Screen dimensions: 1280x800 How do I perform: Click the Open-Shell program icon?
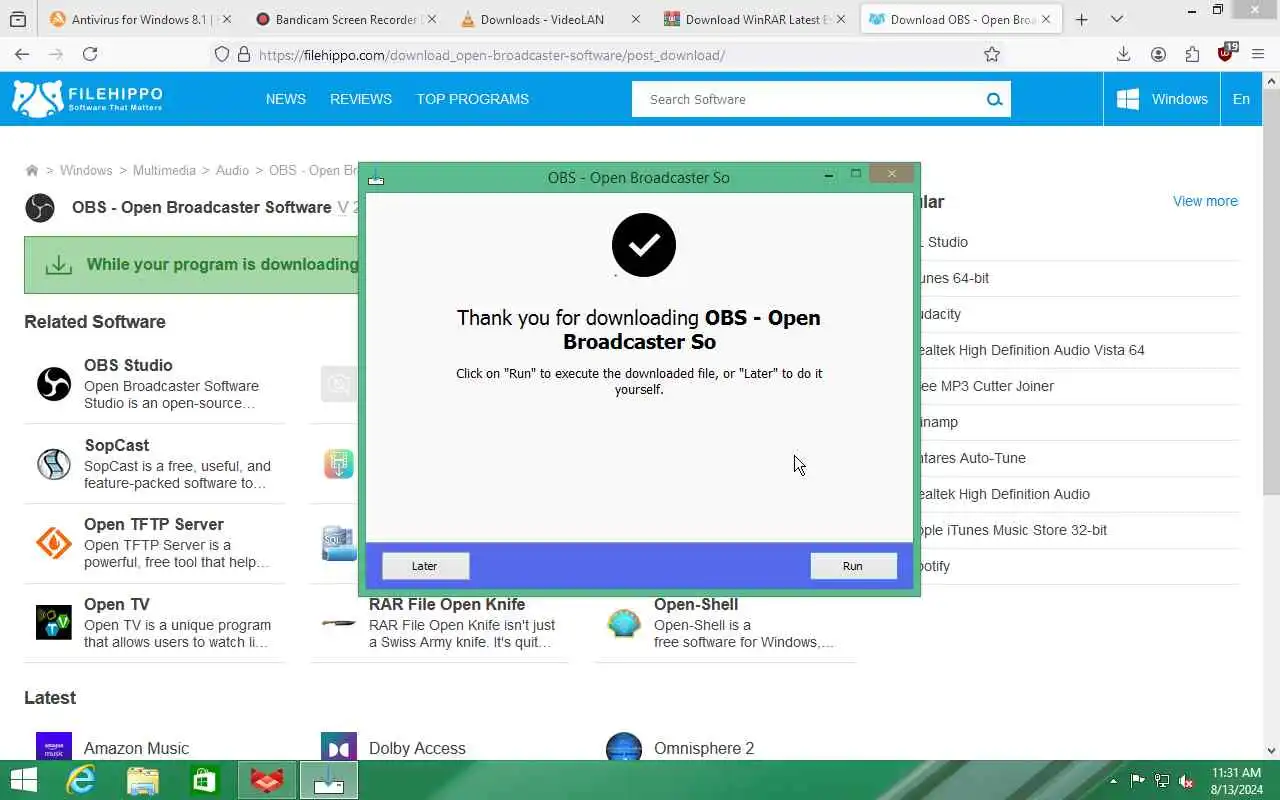pos(624,623)
